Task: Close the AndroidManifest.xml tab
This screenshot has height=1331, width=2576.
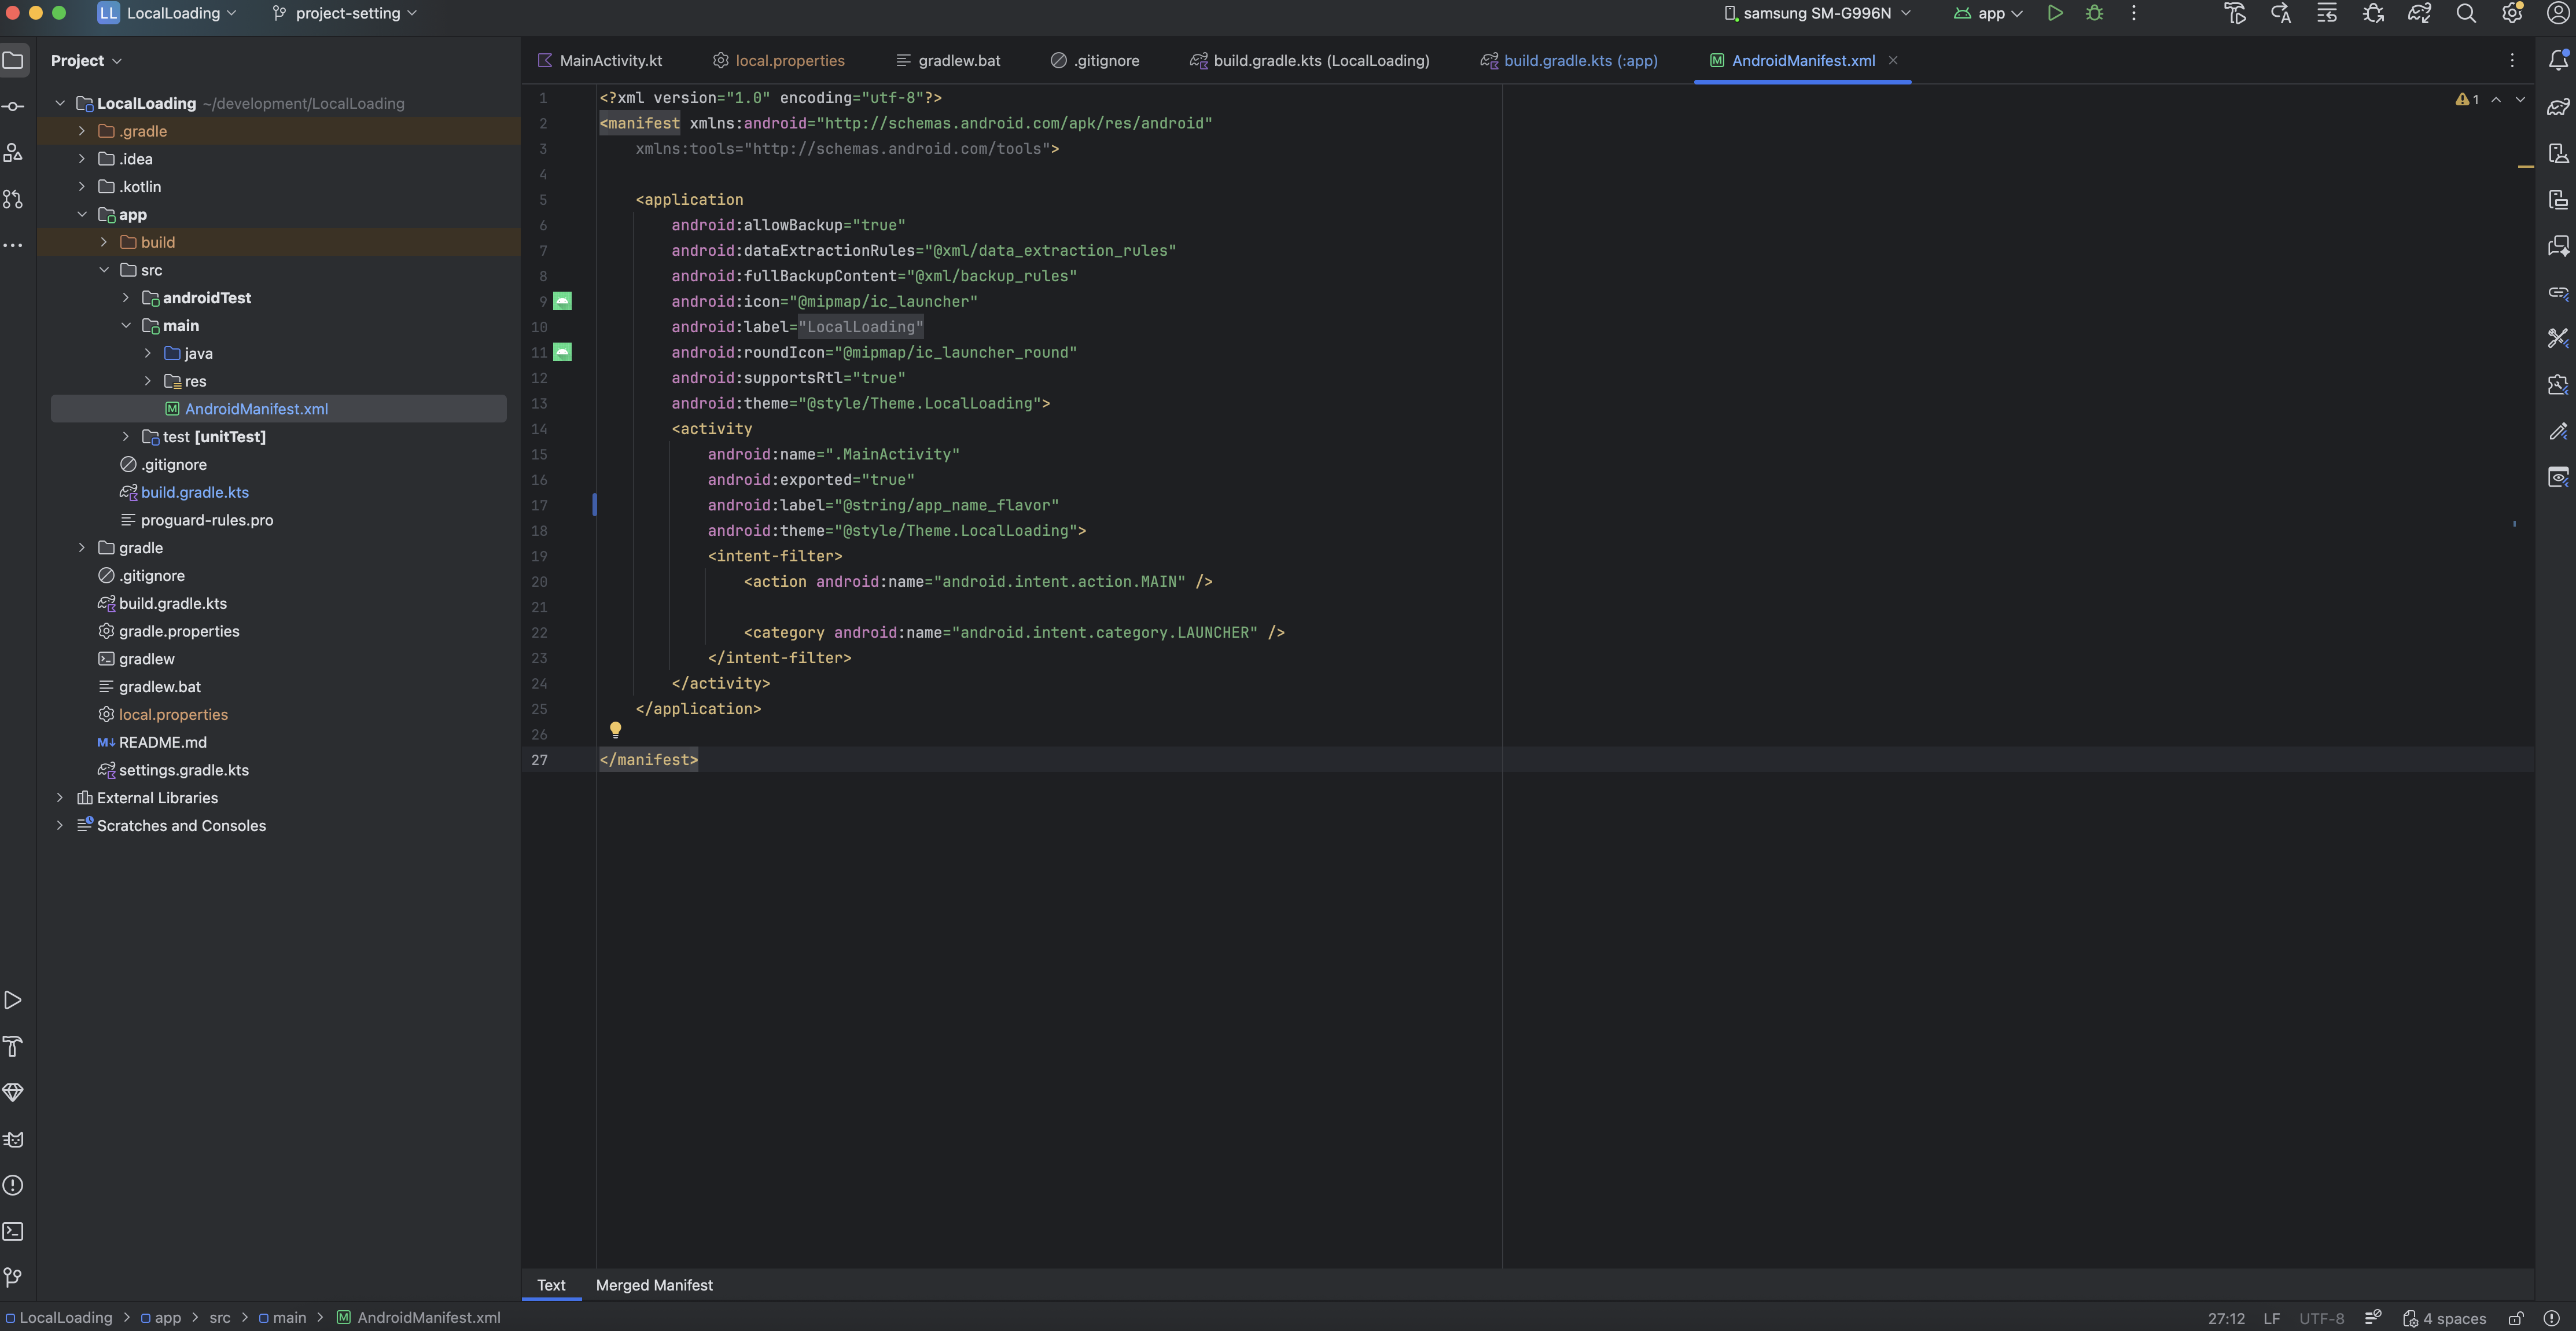Action: click(x=1893, y=60)
